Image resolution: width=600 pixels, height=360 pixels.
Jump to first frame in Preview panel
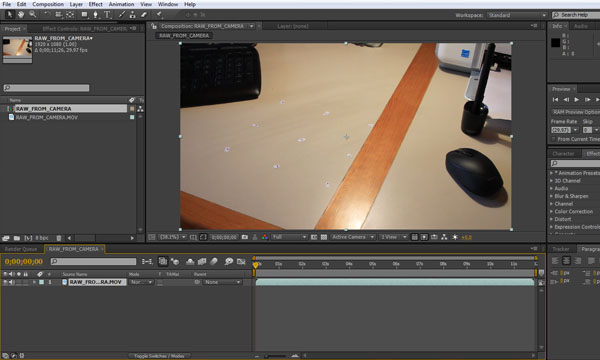pyautogui.click(x=555, y=99)
